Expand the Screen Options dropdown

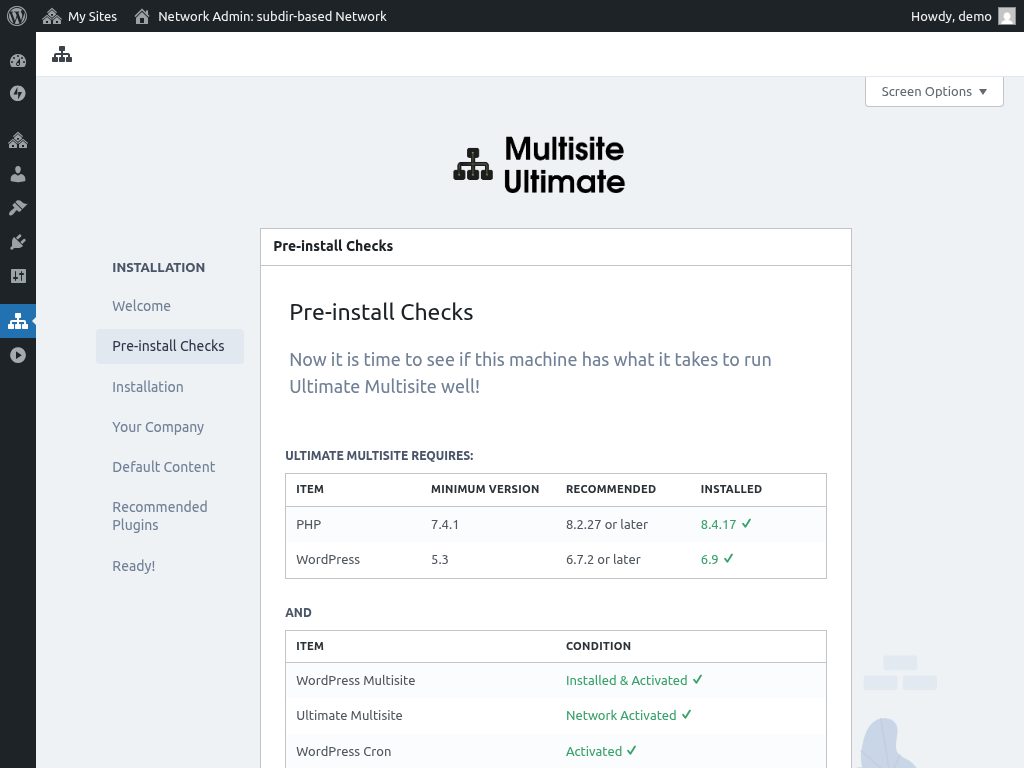click(934, 91)
